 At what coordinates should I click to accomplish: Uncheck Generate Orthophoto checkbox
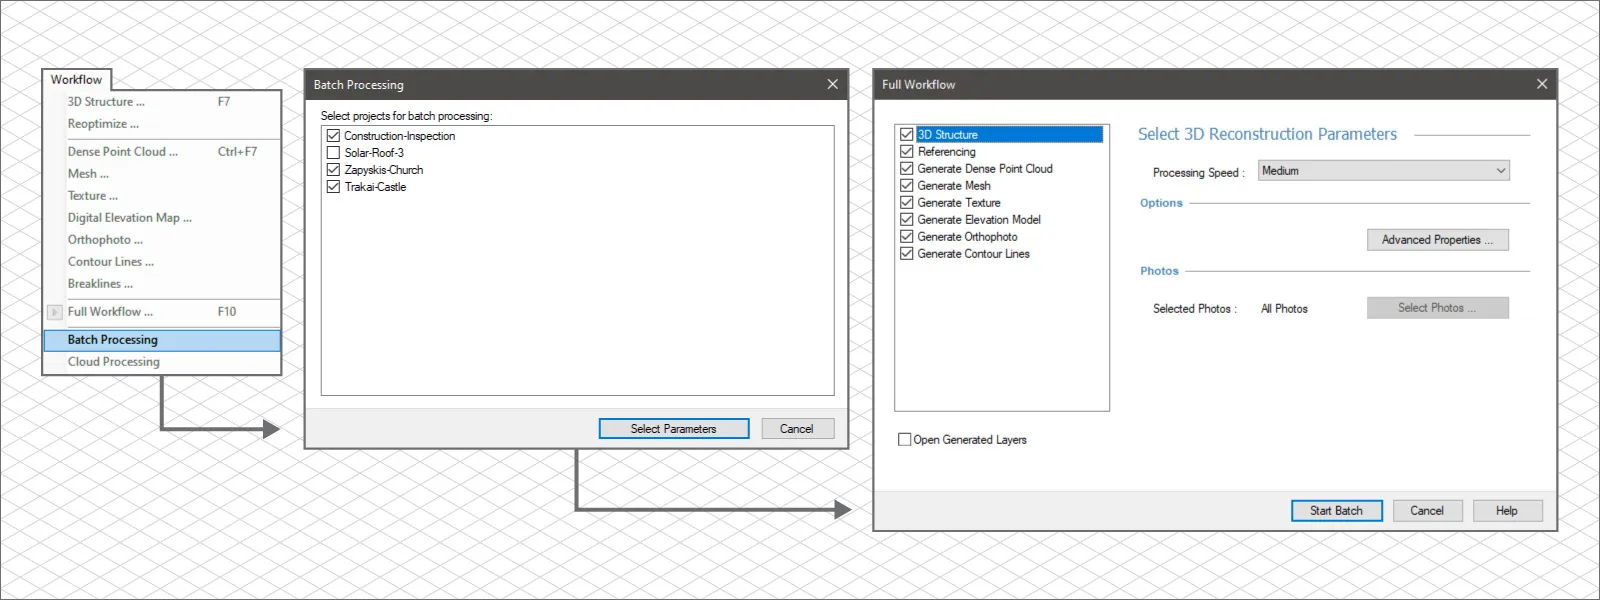[907, 236]
